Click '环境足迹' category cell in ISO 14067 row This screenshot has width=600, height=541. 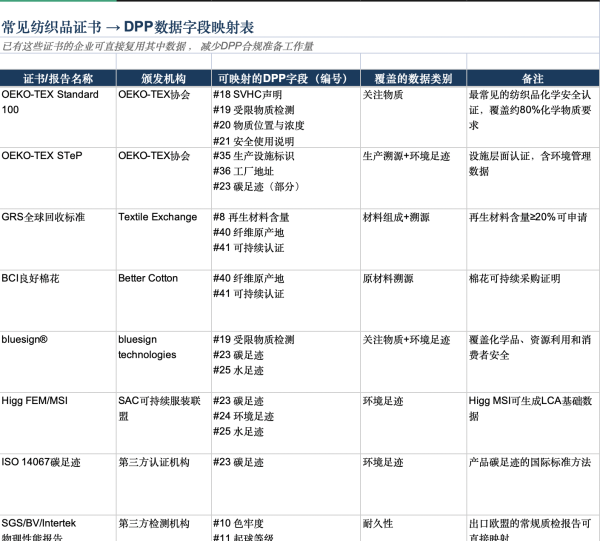pos(413,484)
